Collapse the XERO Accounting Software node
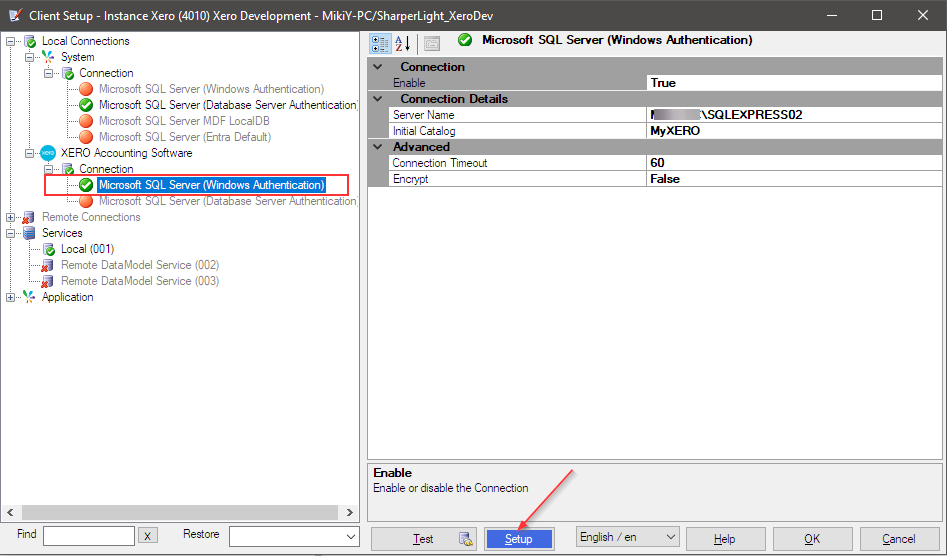Screen dimensions: 947x556 pos(29,153)
